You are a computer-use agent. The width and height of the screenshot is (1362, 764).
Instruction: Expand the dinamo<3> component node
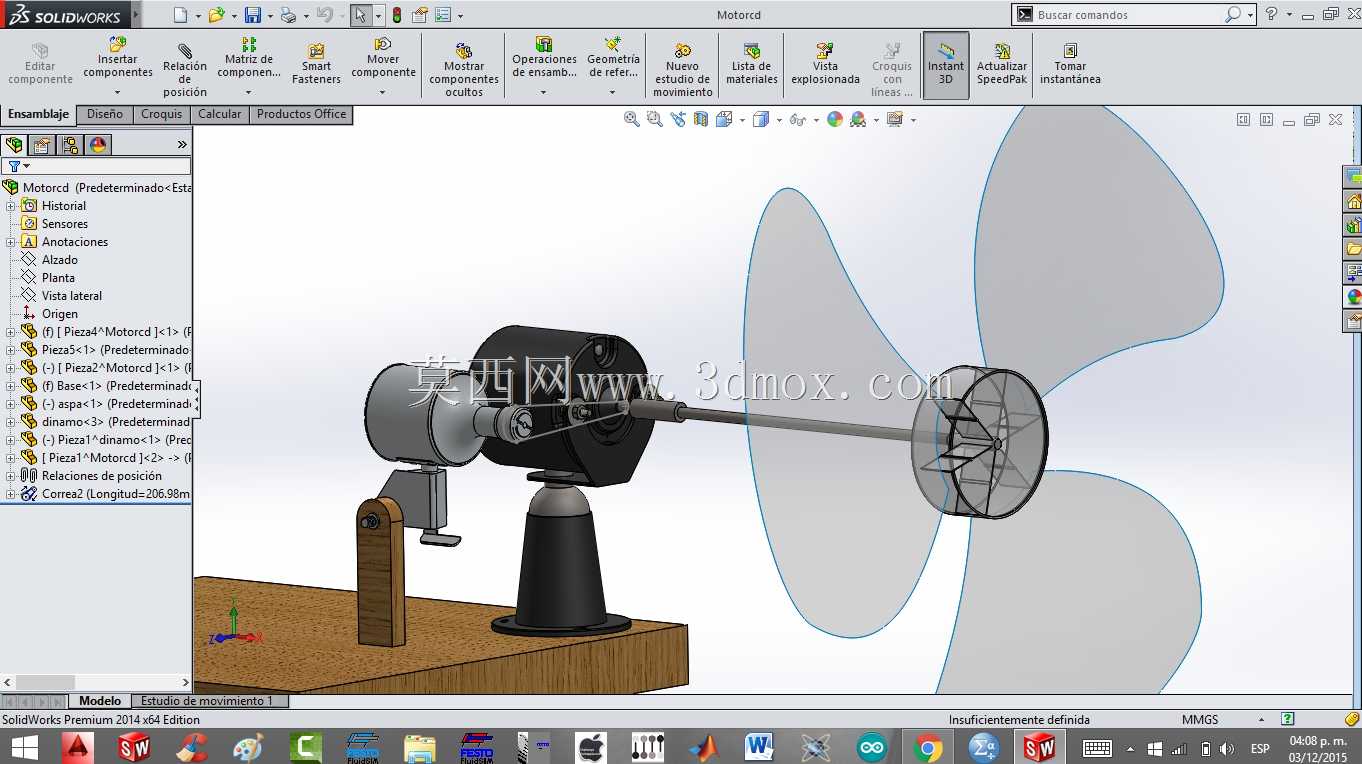11,422
